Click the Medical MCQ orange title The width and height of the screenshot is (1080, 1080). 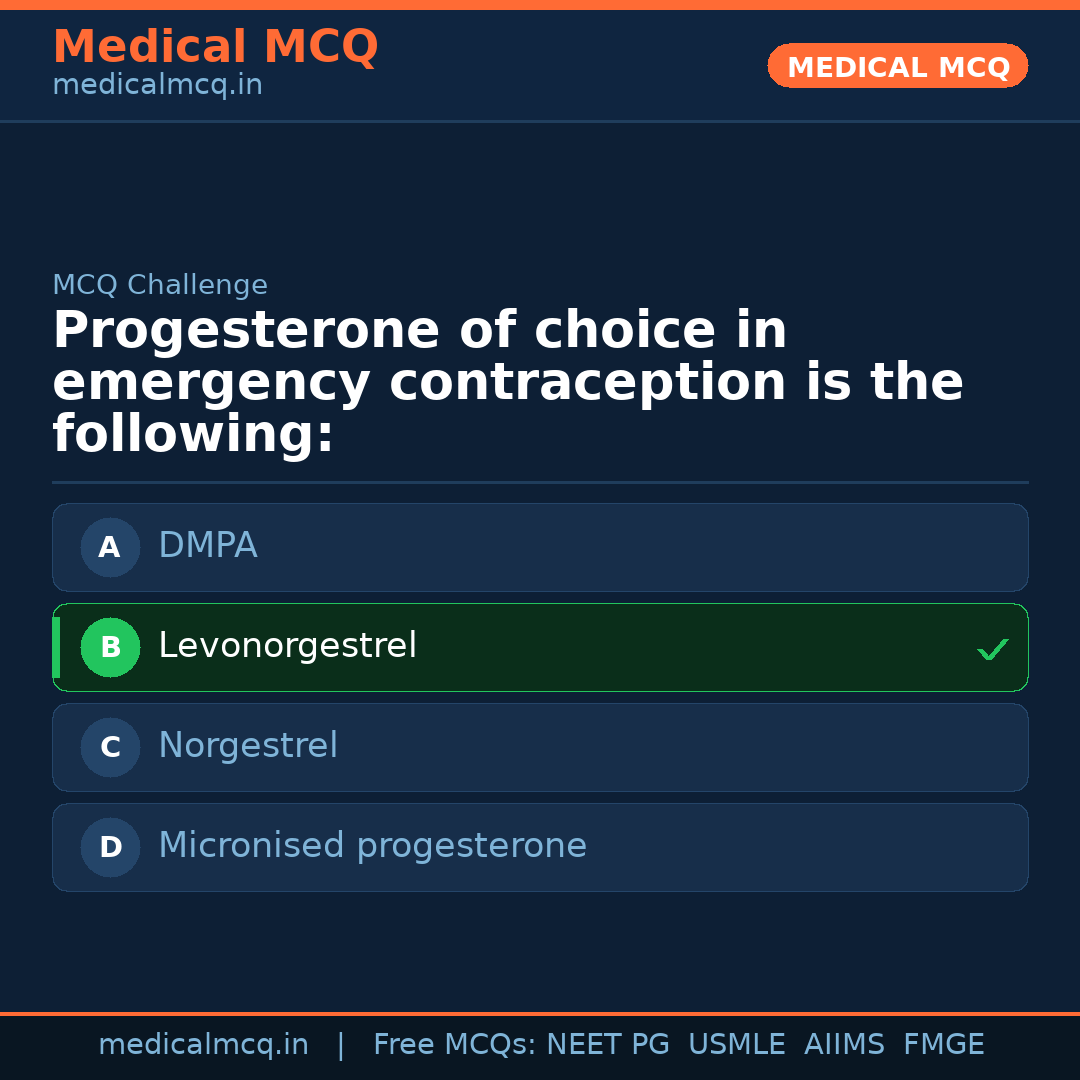tap(215, 47)
